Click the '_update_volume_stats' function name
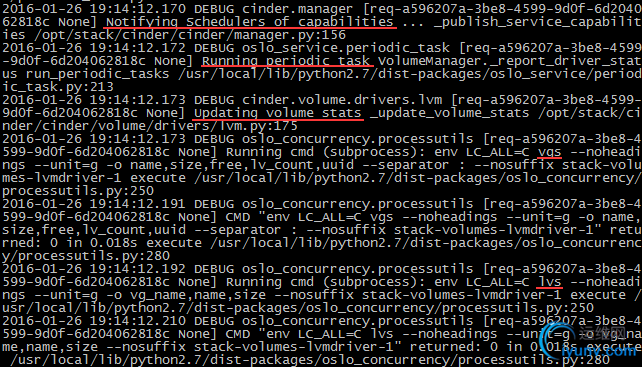The image size is (642, 367). pos(449,113)
